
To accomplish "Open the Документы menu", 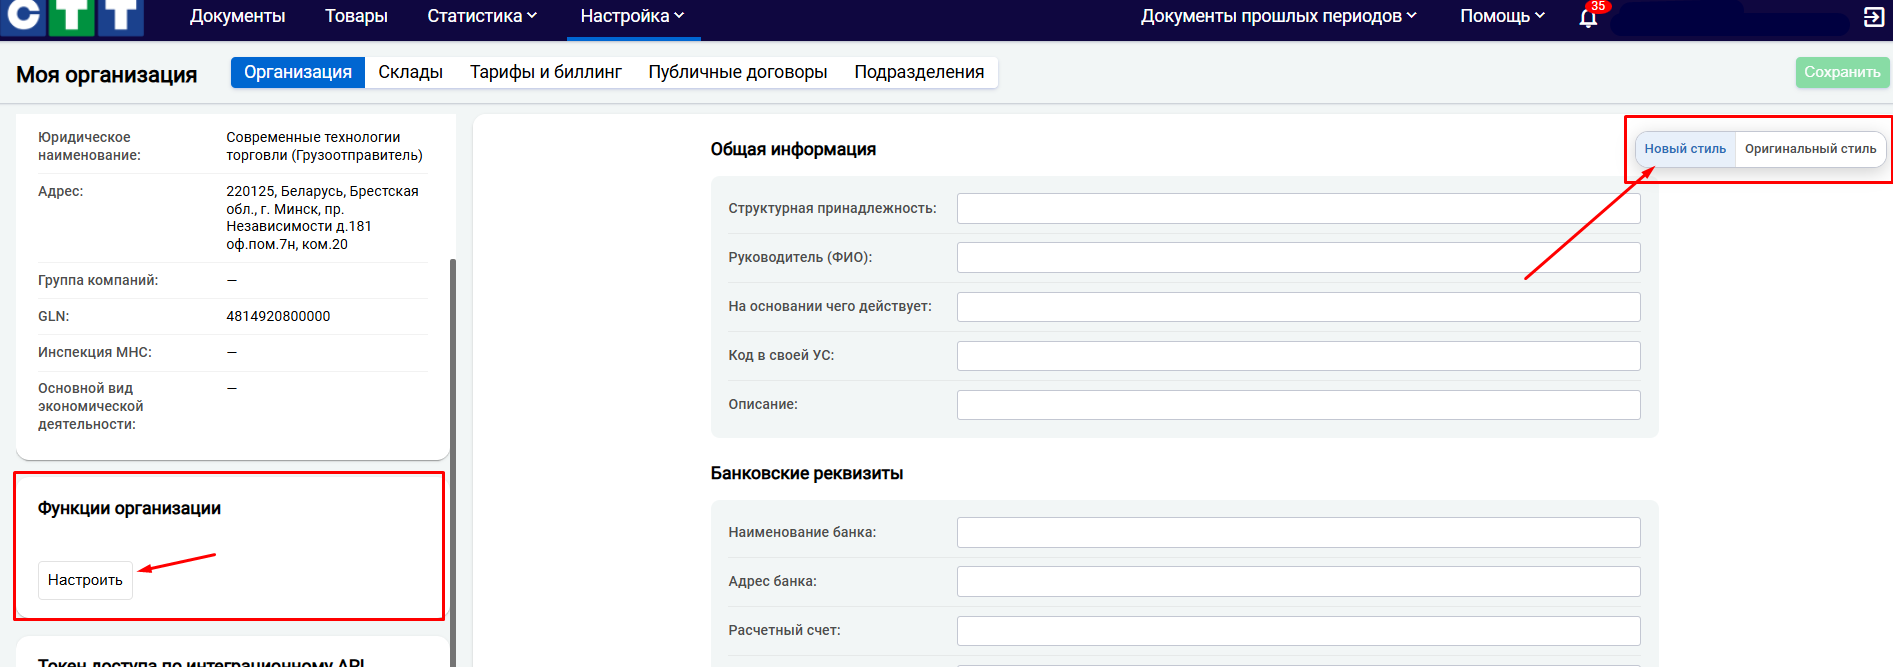I will click(x=237, y=16).
